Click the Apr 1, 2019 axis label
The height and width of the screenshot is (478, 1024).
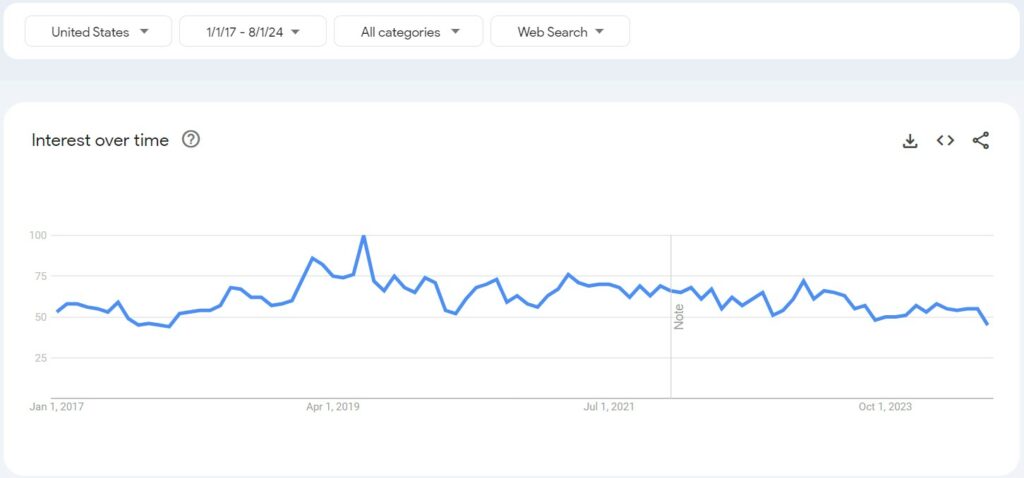333,407
